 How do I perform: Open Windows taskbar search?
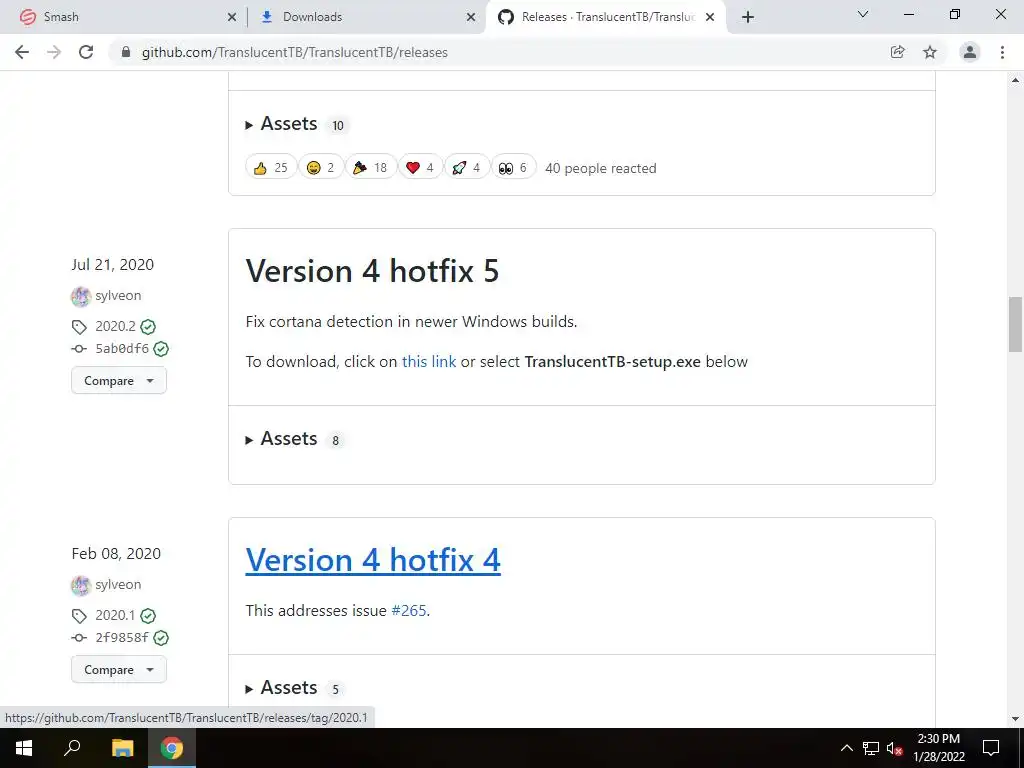72,748
